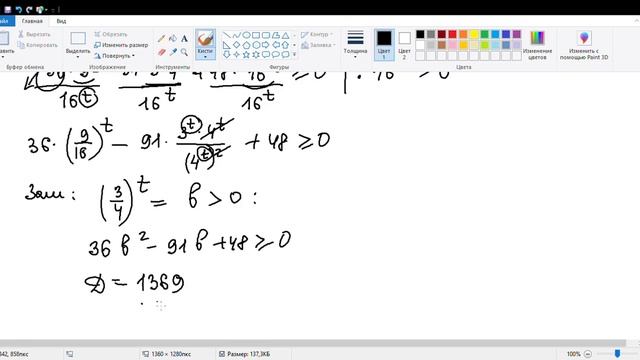This screenshot has height=360, width=640.
Task: Select the Pencil tool
Action: 162,39
